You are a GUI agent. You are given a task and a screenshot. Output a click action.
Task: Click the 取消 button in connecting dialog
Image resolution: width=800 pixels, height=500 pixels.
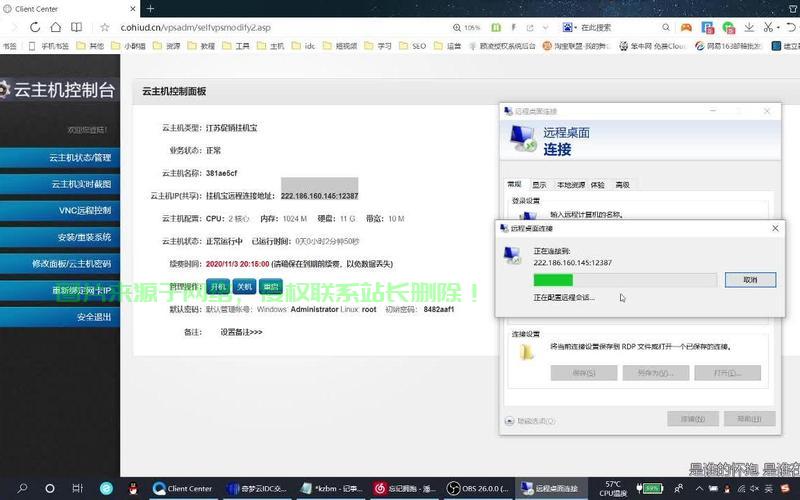[750, 280]
